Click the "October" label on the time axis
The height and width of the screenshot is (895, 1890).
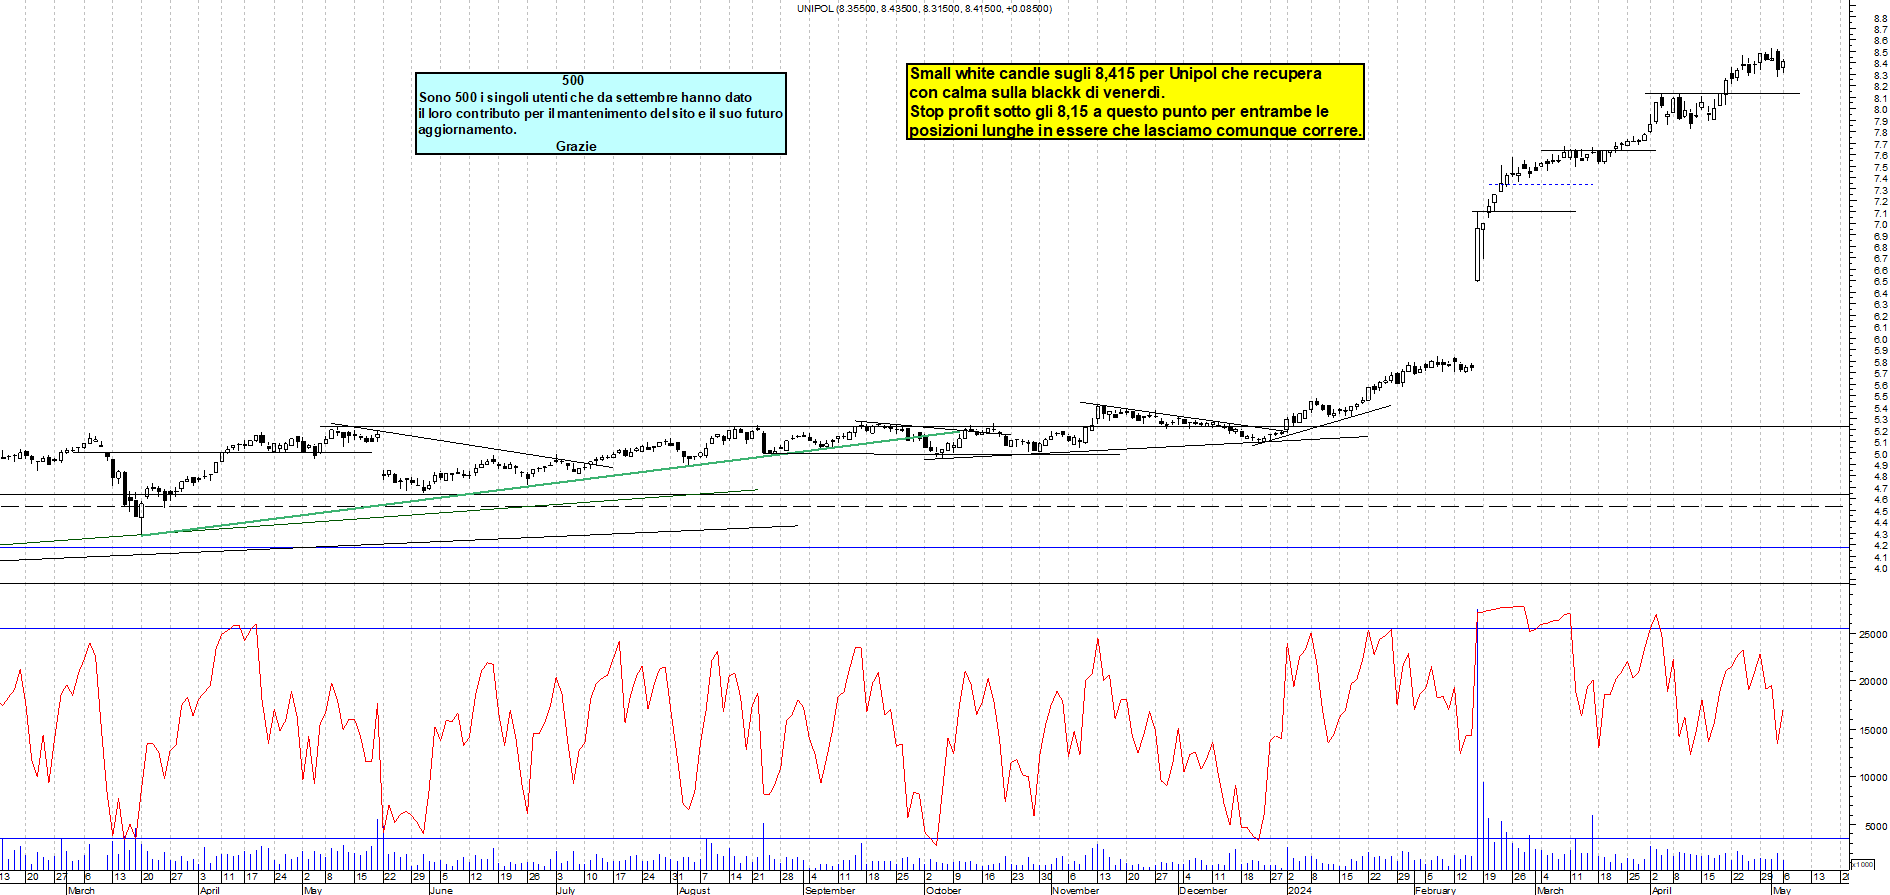click(943, 890)
